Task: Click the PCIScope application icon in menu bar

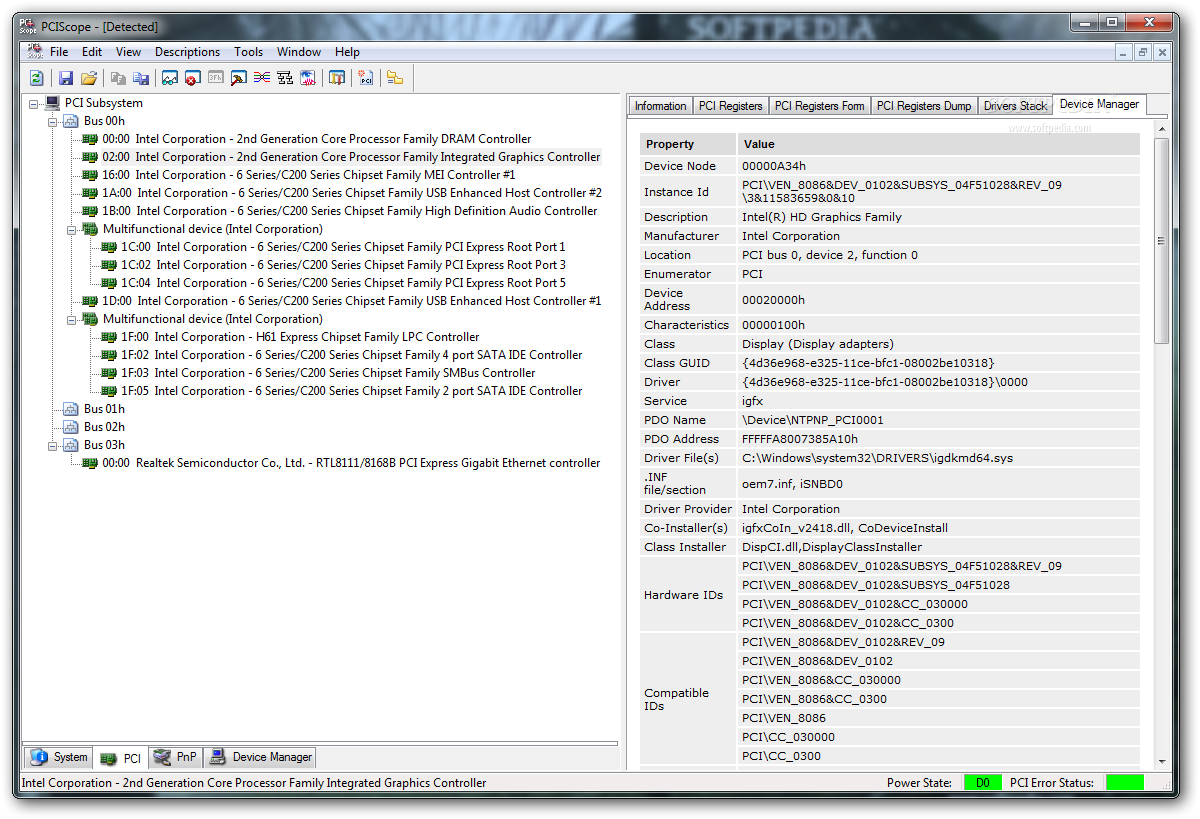Action: coord(34,51)
